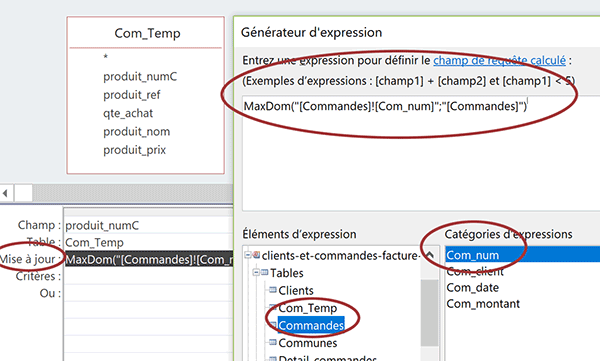Select produit_ref field in Com_Temp table

tap(132, 95)
